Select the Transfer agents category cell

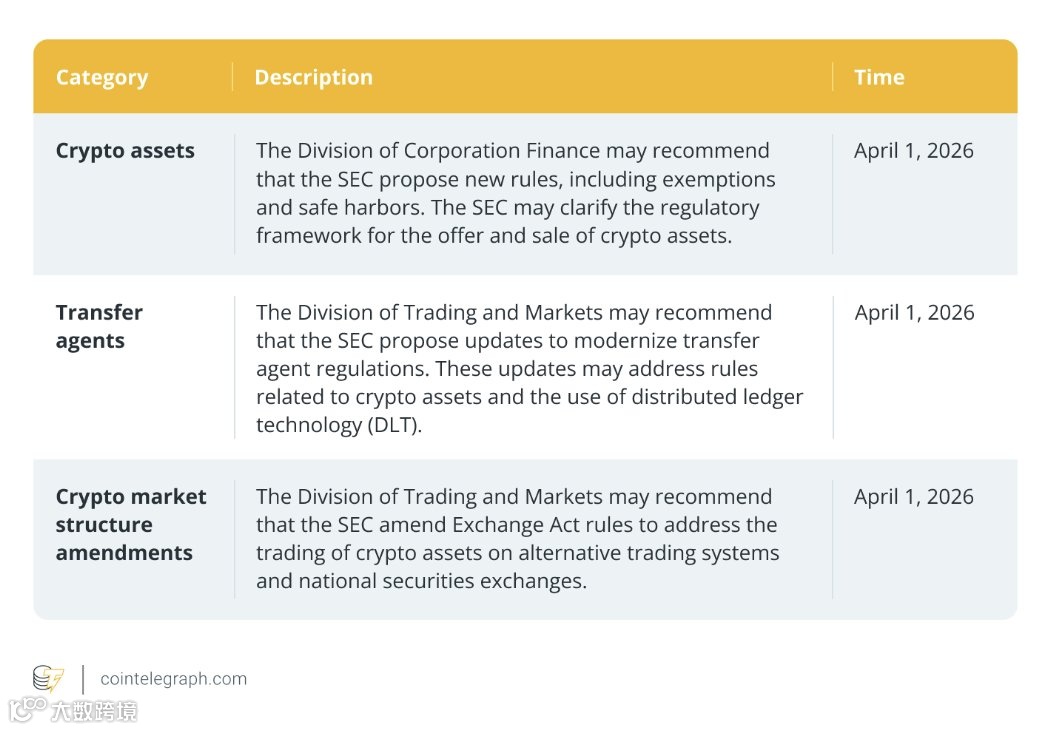[x=99, y=326]
